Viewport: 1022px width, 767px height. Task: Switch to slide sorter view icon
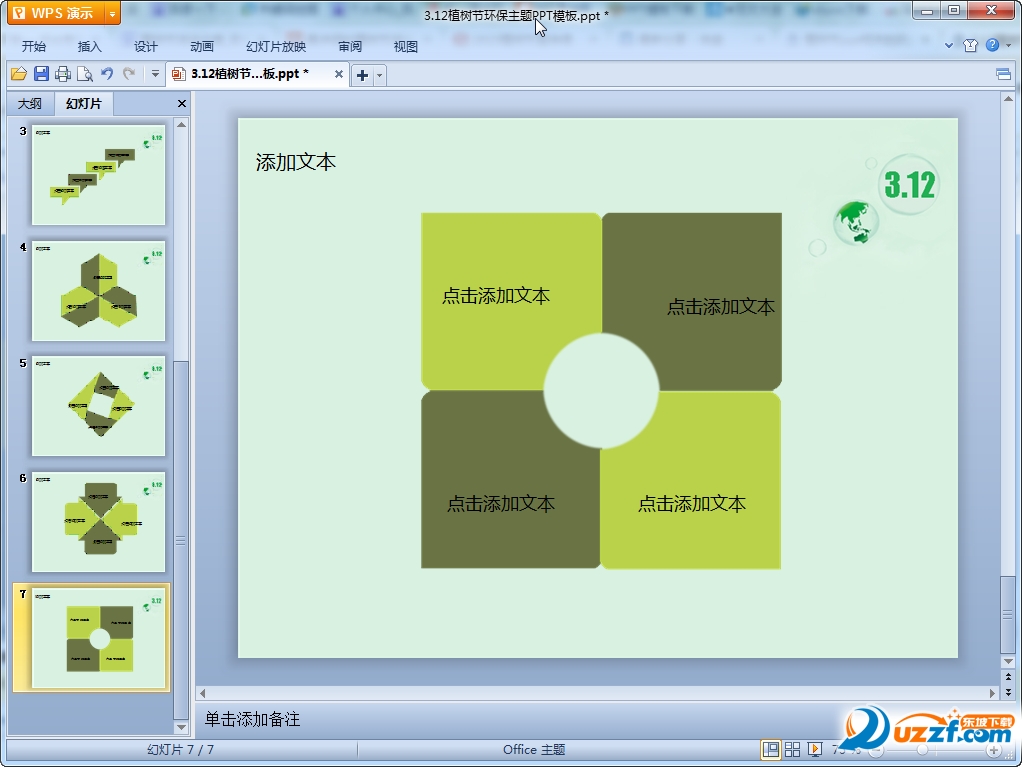pos(793,750)
